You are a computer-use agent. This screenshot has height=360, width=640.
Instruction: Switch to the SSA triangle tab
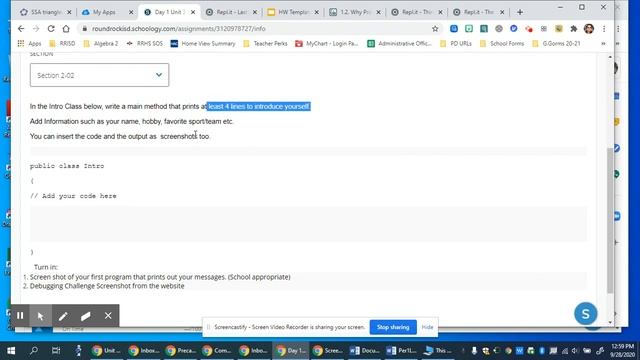46,12
